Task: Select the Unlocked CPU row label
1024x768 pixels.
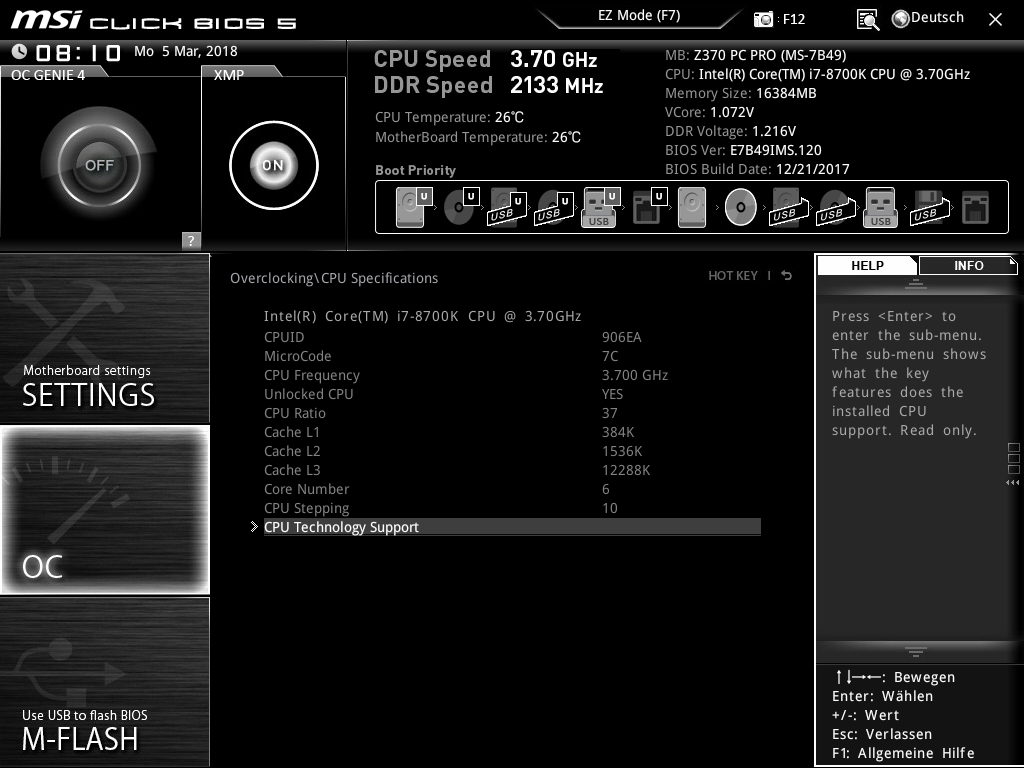Action: (x=308, y=394)
